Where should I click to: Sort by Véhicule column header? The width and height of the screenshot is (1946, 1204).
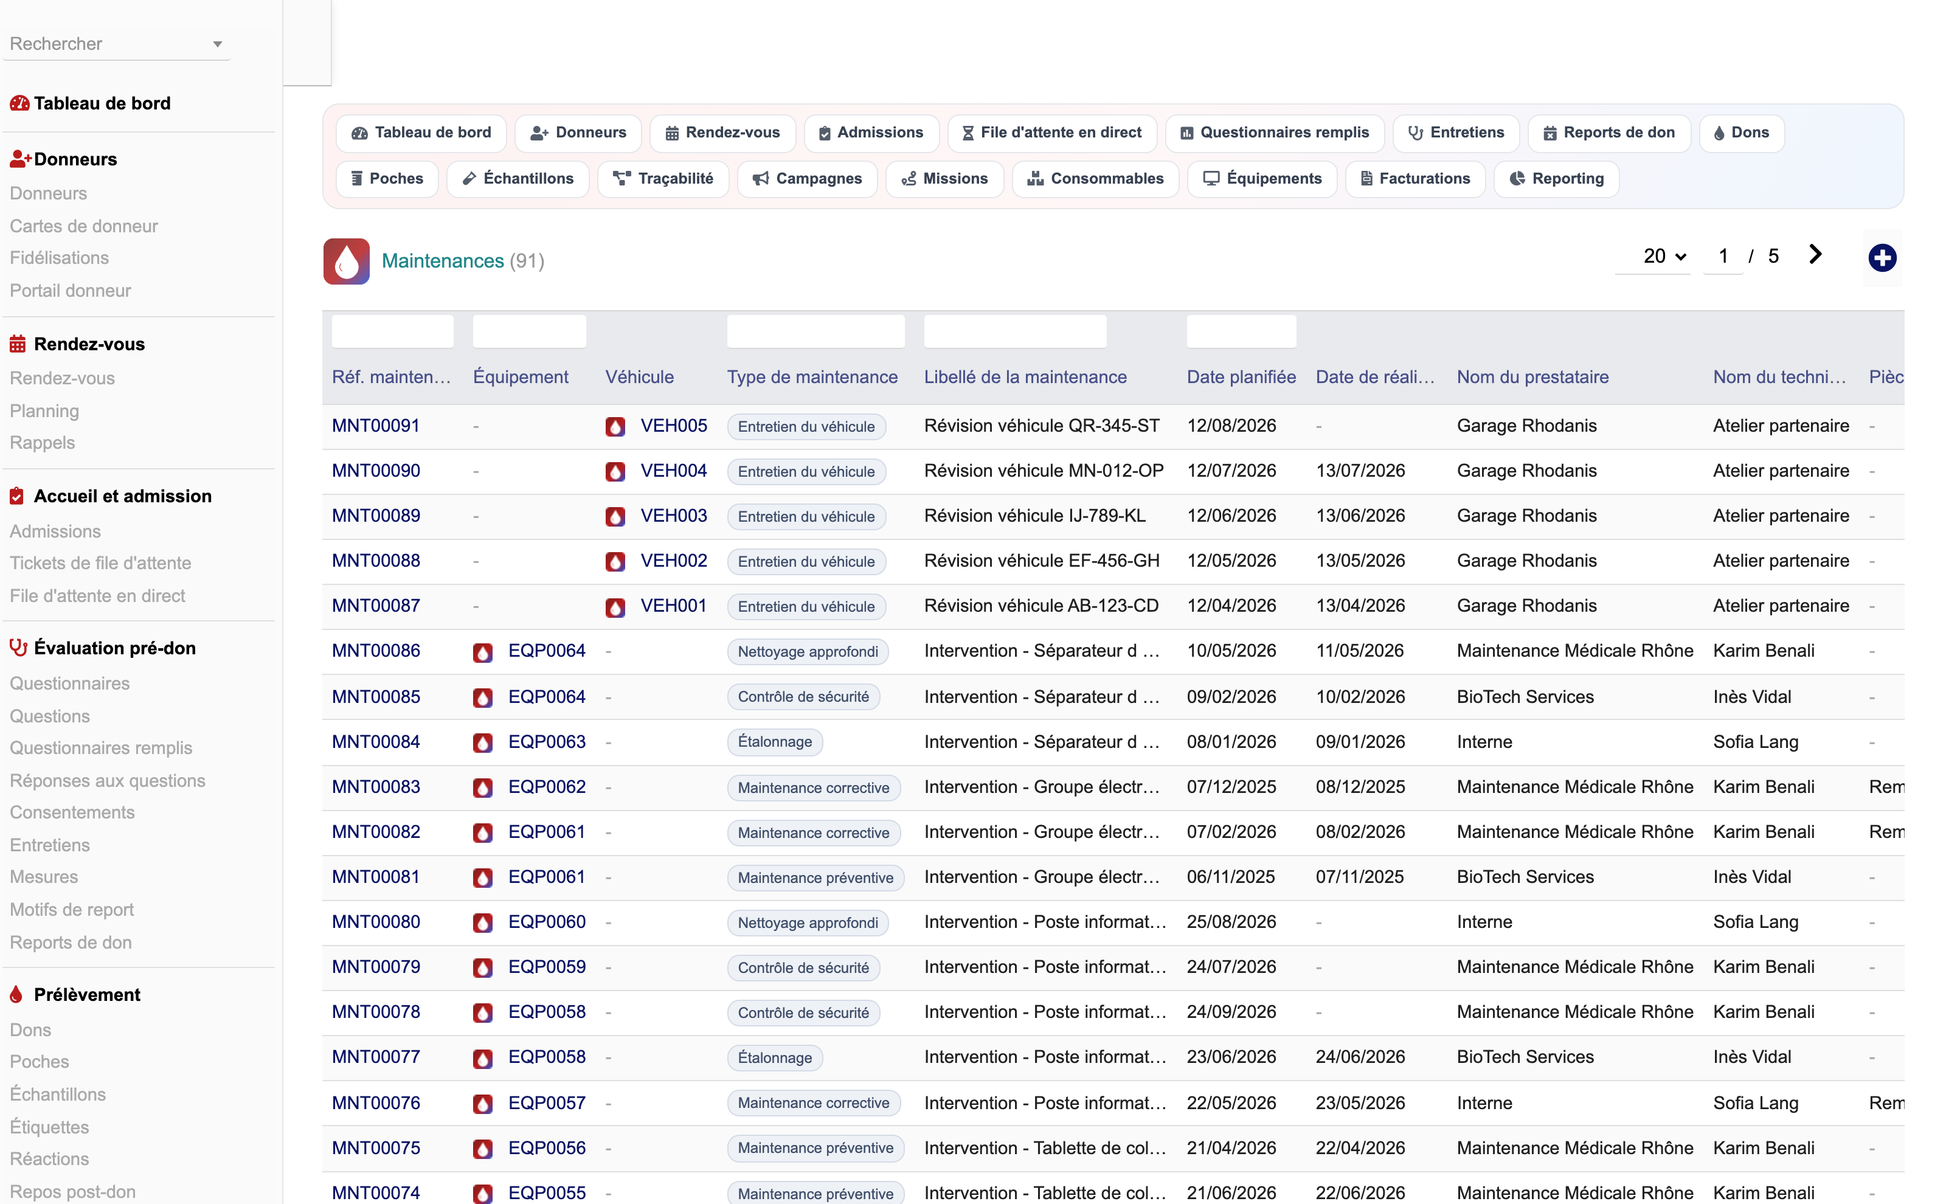639,377
